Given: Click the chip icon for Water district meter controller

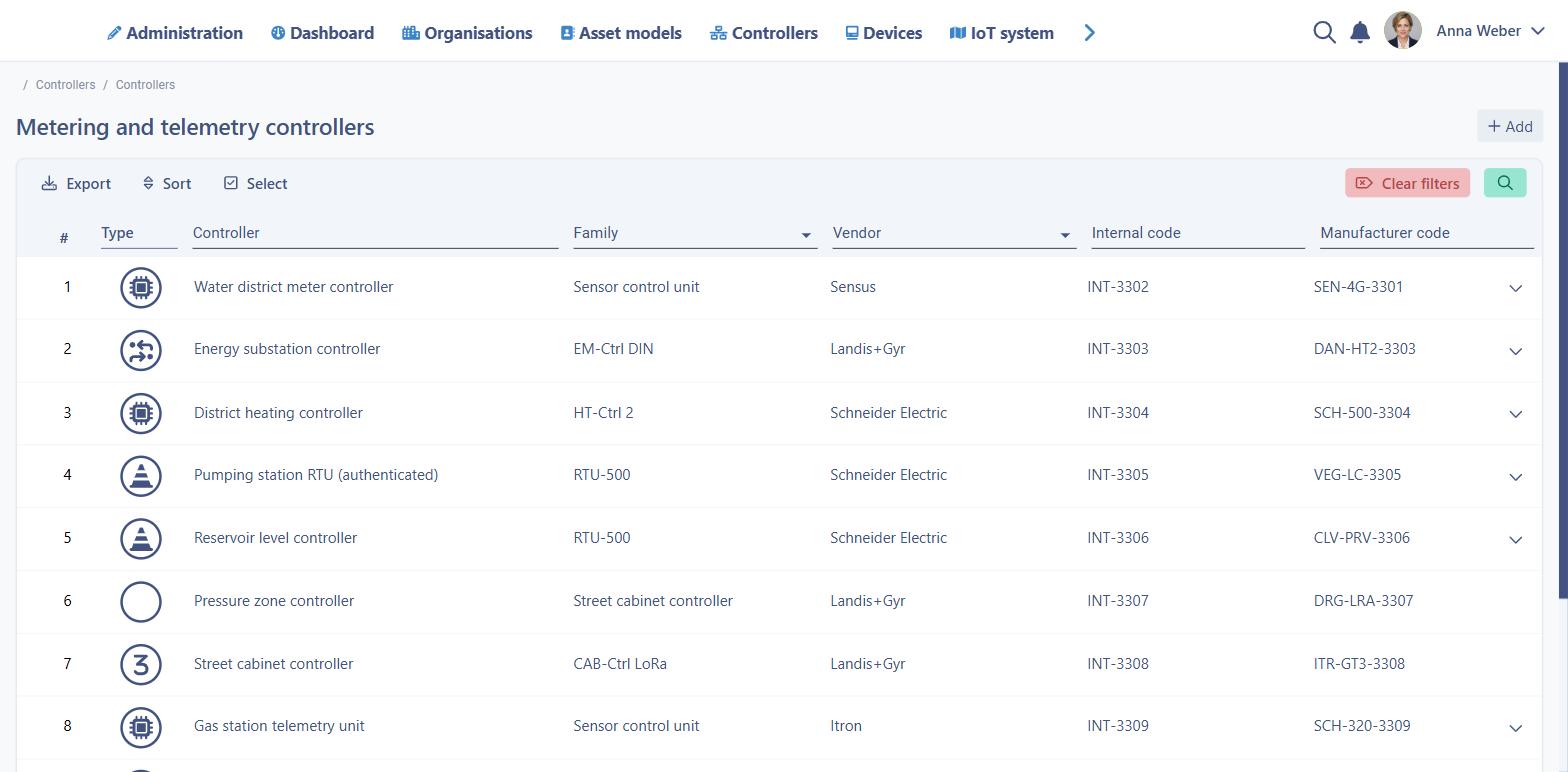Looking at the screenshot, I should (x=141, y=287).
